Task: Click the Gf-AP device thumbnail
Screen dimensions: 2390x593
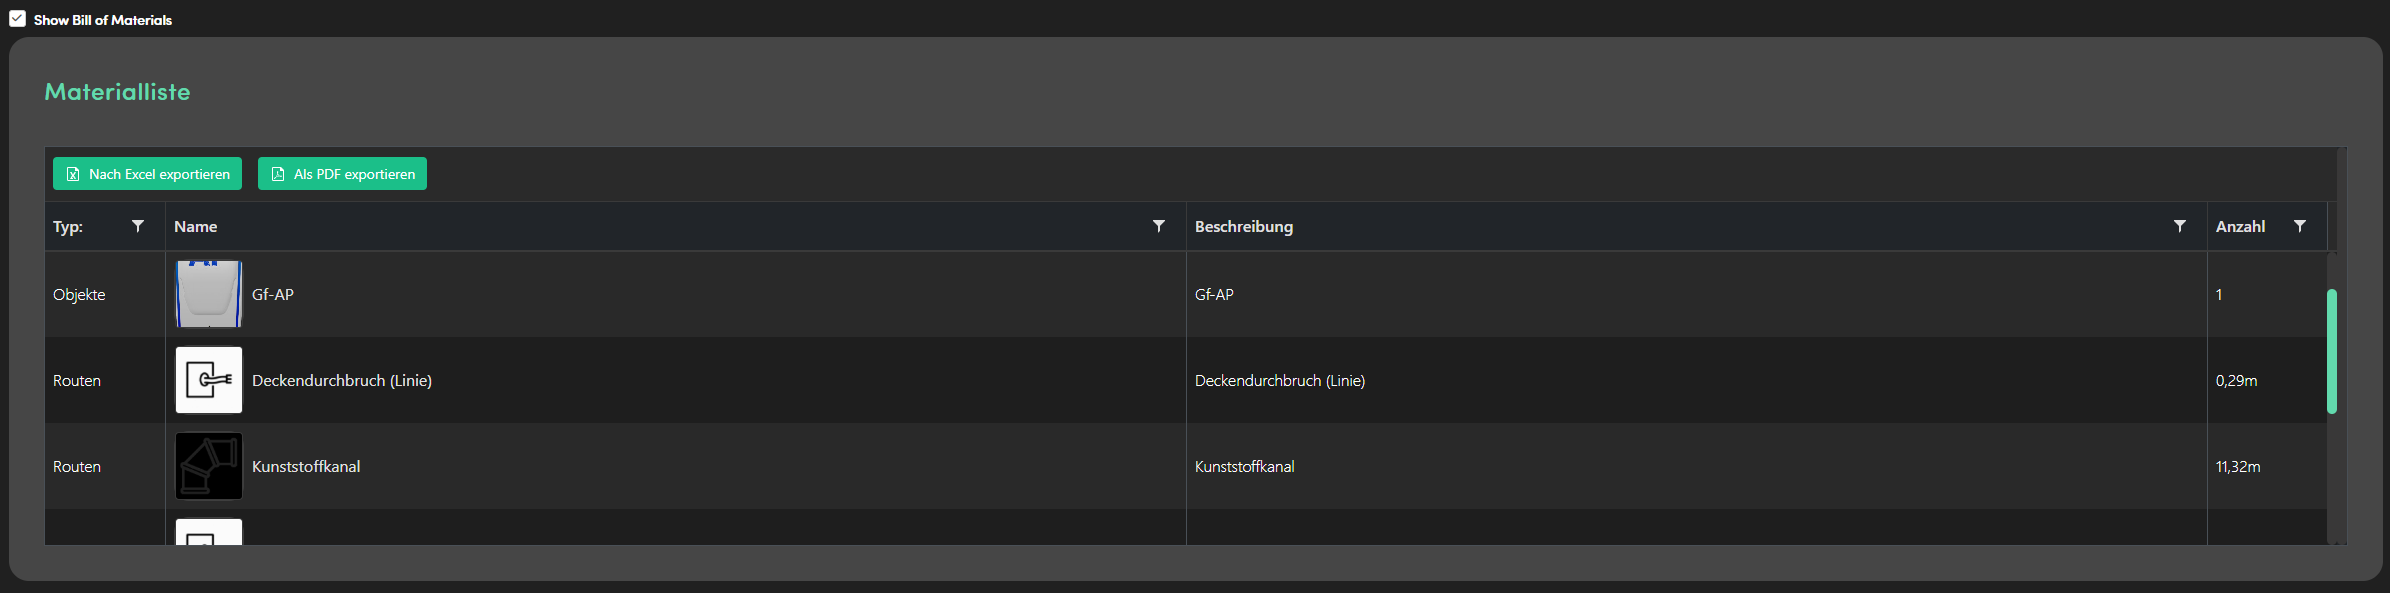Action: coord(209,294)
